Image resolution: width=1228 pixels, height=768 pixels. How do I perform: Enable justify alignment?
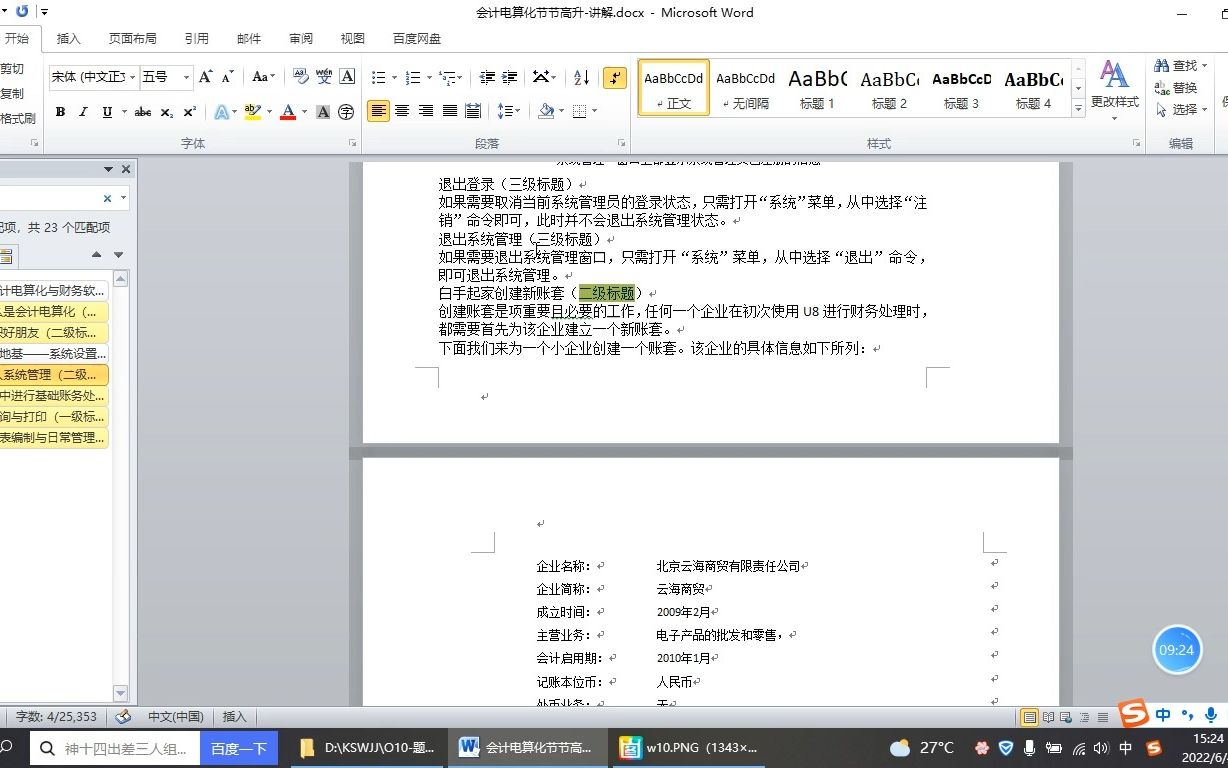point(451,110)
